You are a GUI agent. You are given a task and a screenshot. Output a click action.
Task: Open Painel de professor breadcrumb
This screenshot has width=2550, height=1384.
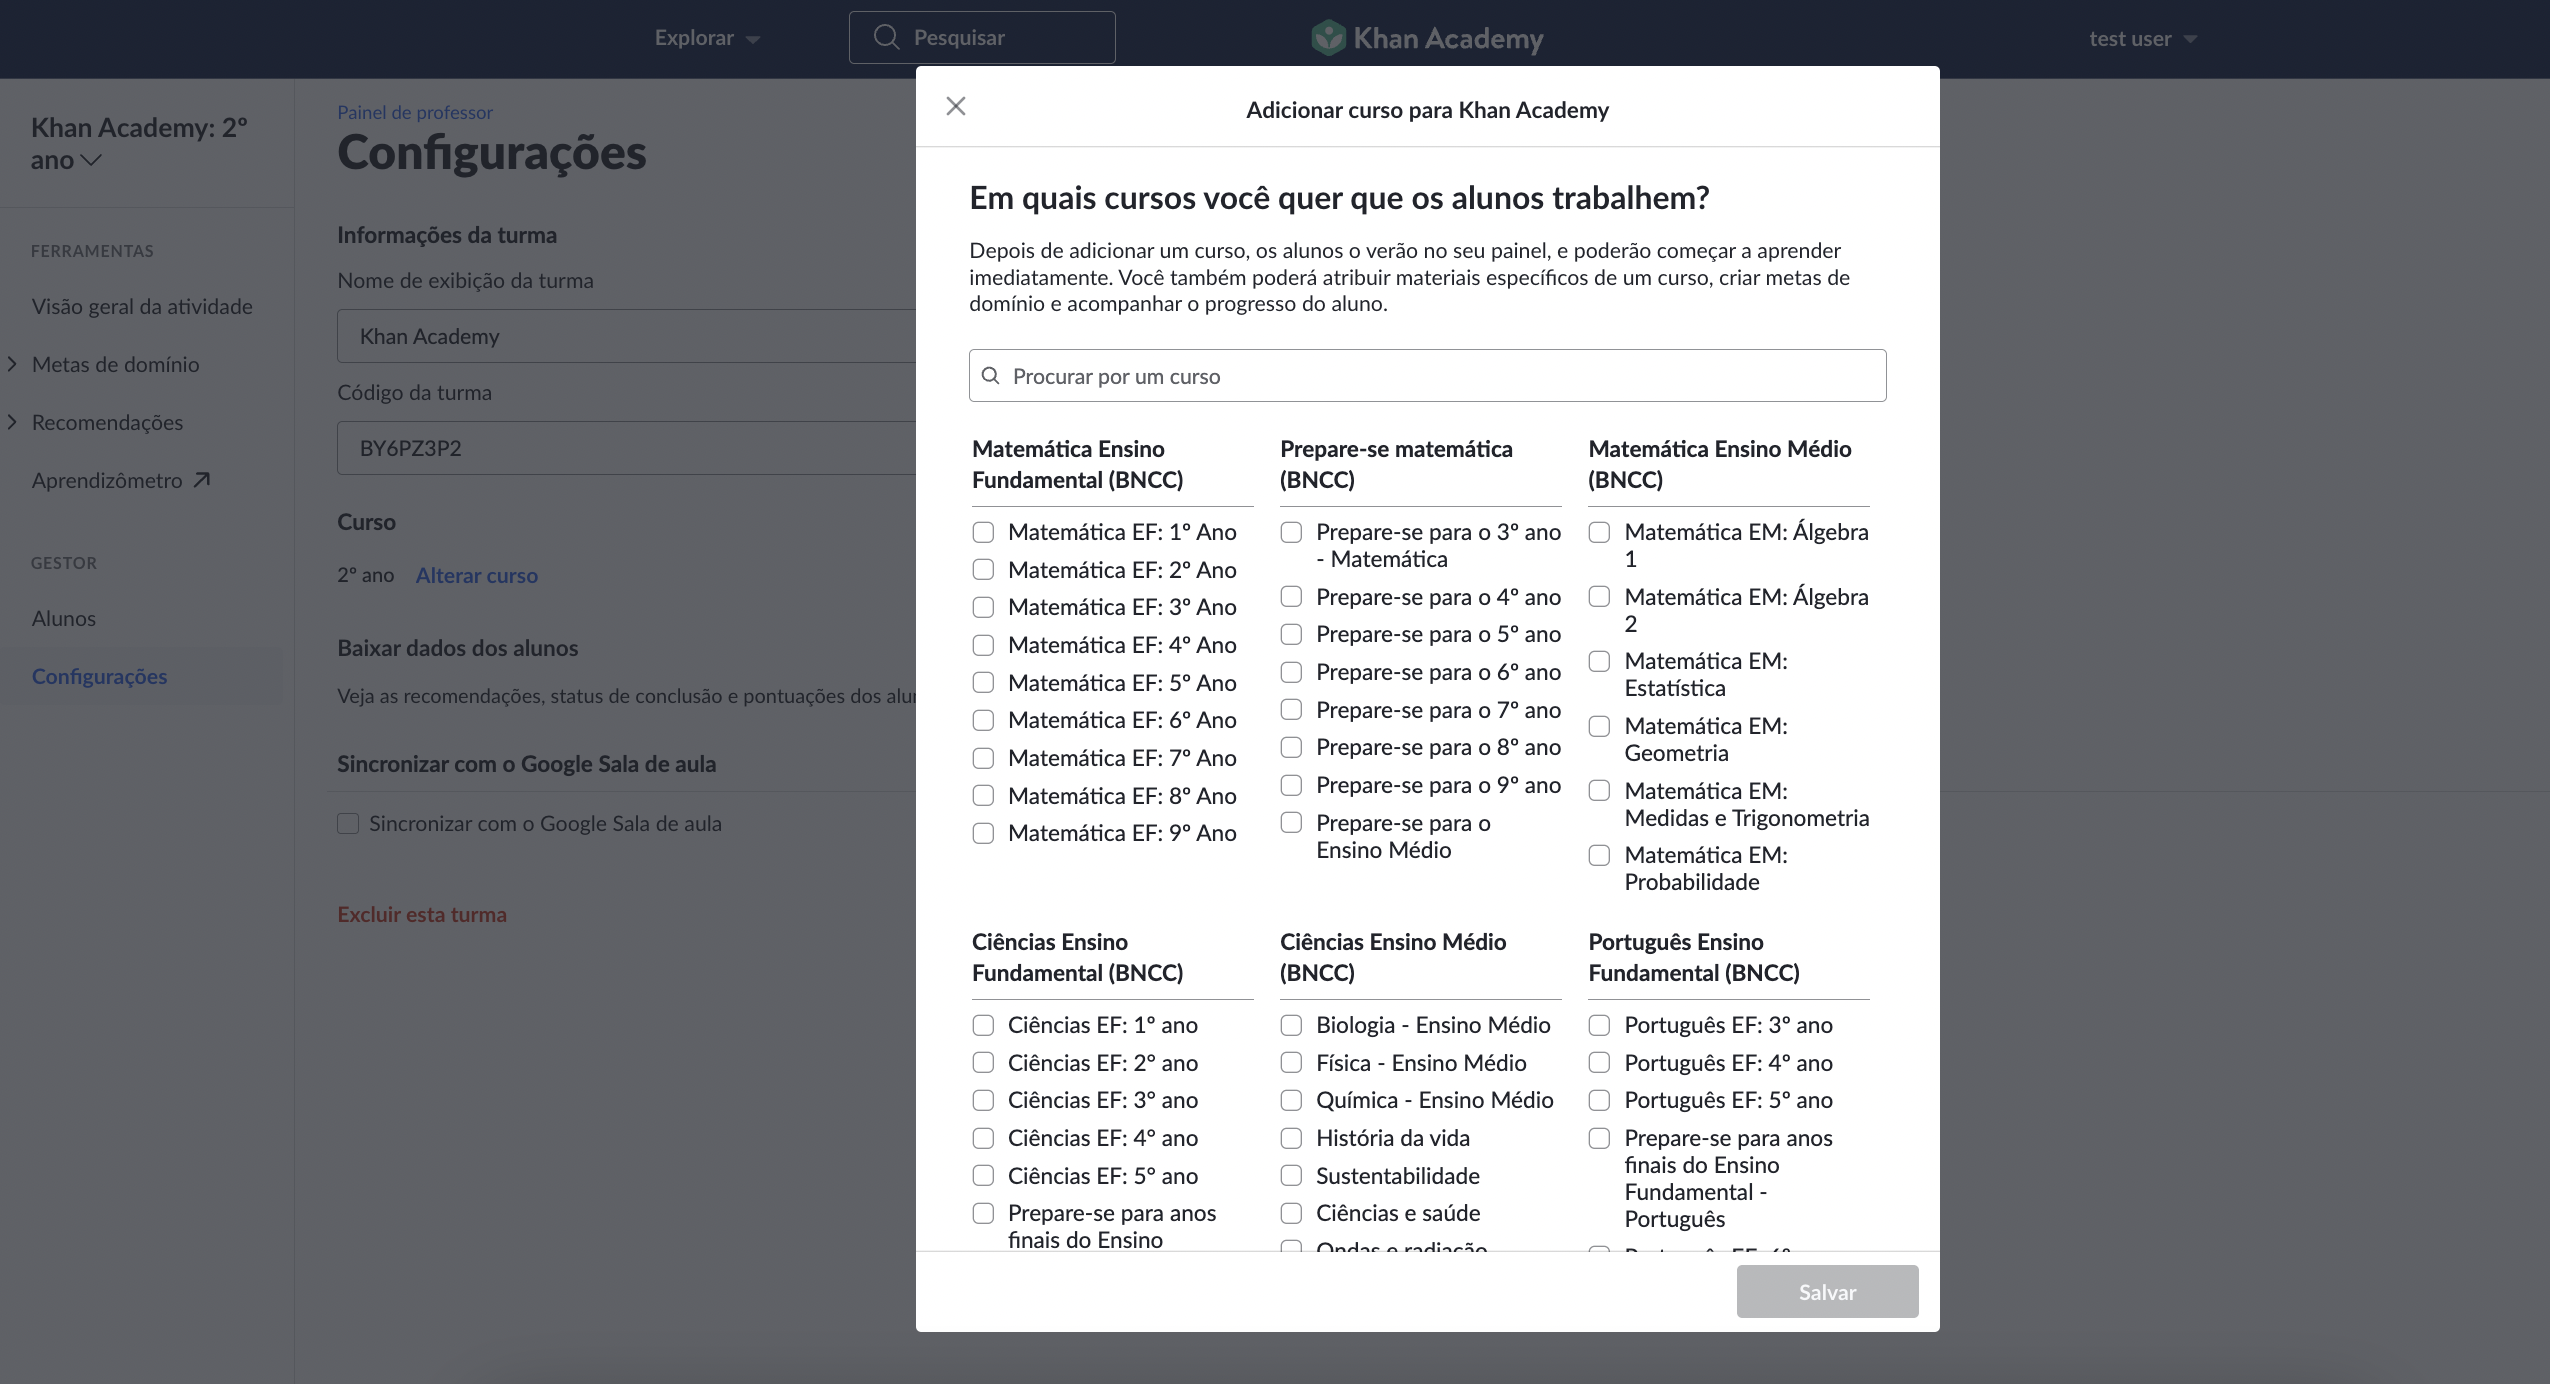415,112
